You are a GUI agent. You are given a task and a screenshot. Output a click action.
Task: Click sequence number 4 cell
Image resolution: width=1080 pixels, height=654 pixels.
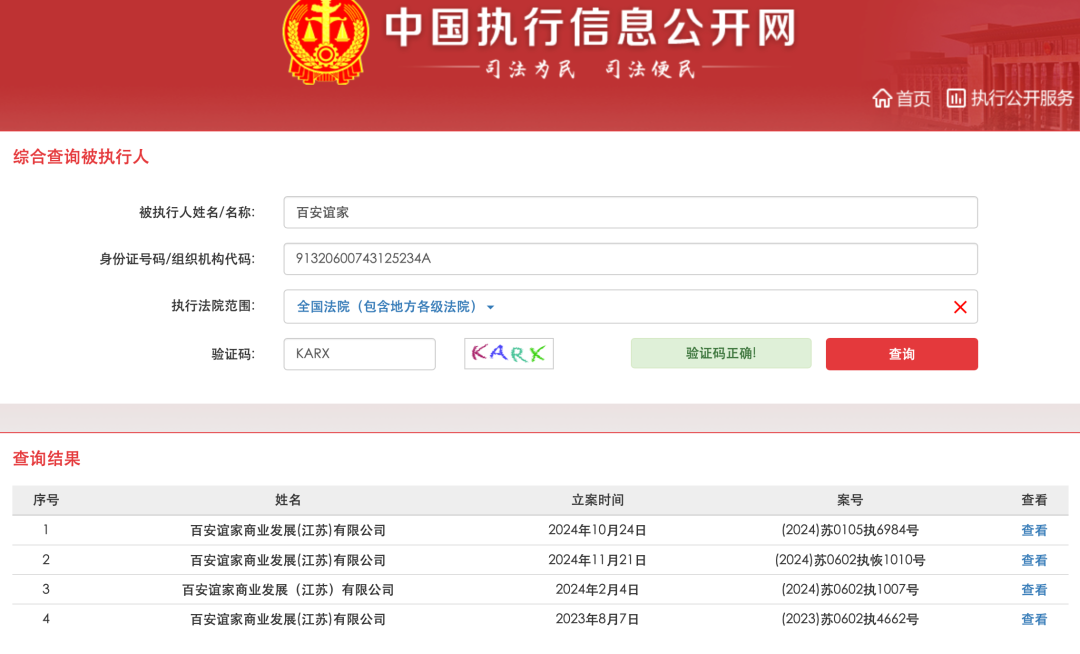point(46,619)
